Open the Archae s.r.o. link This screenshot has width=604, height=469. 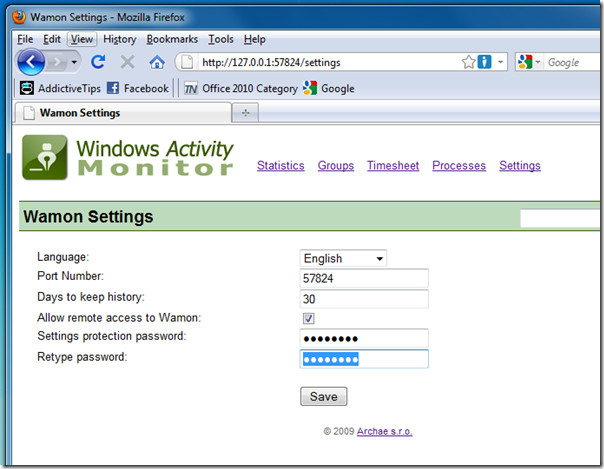pos(384,431)
